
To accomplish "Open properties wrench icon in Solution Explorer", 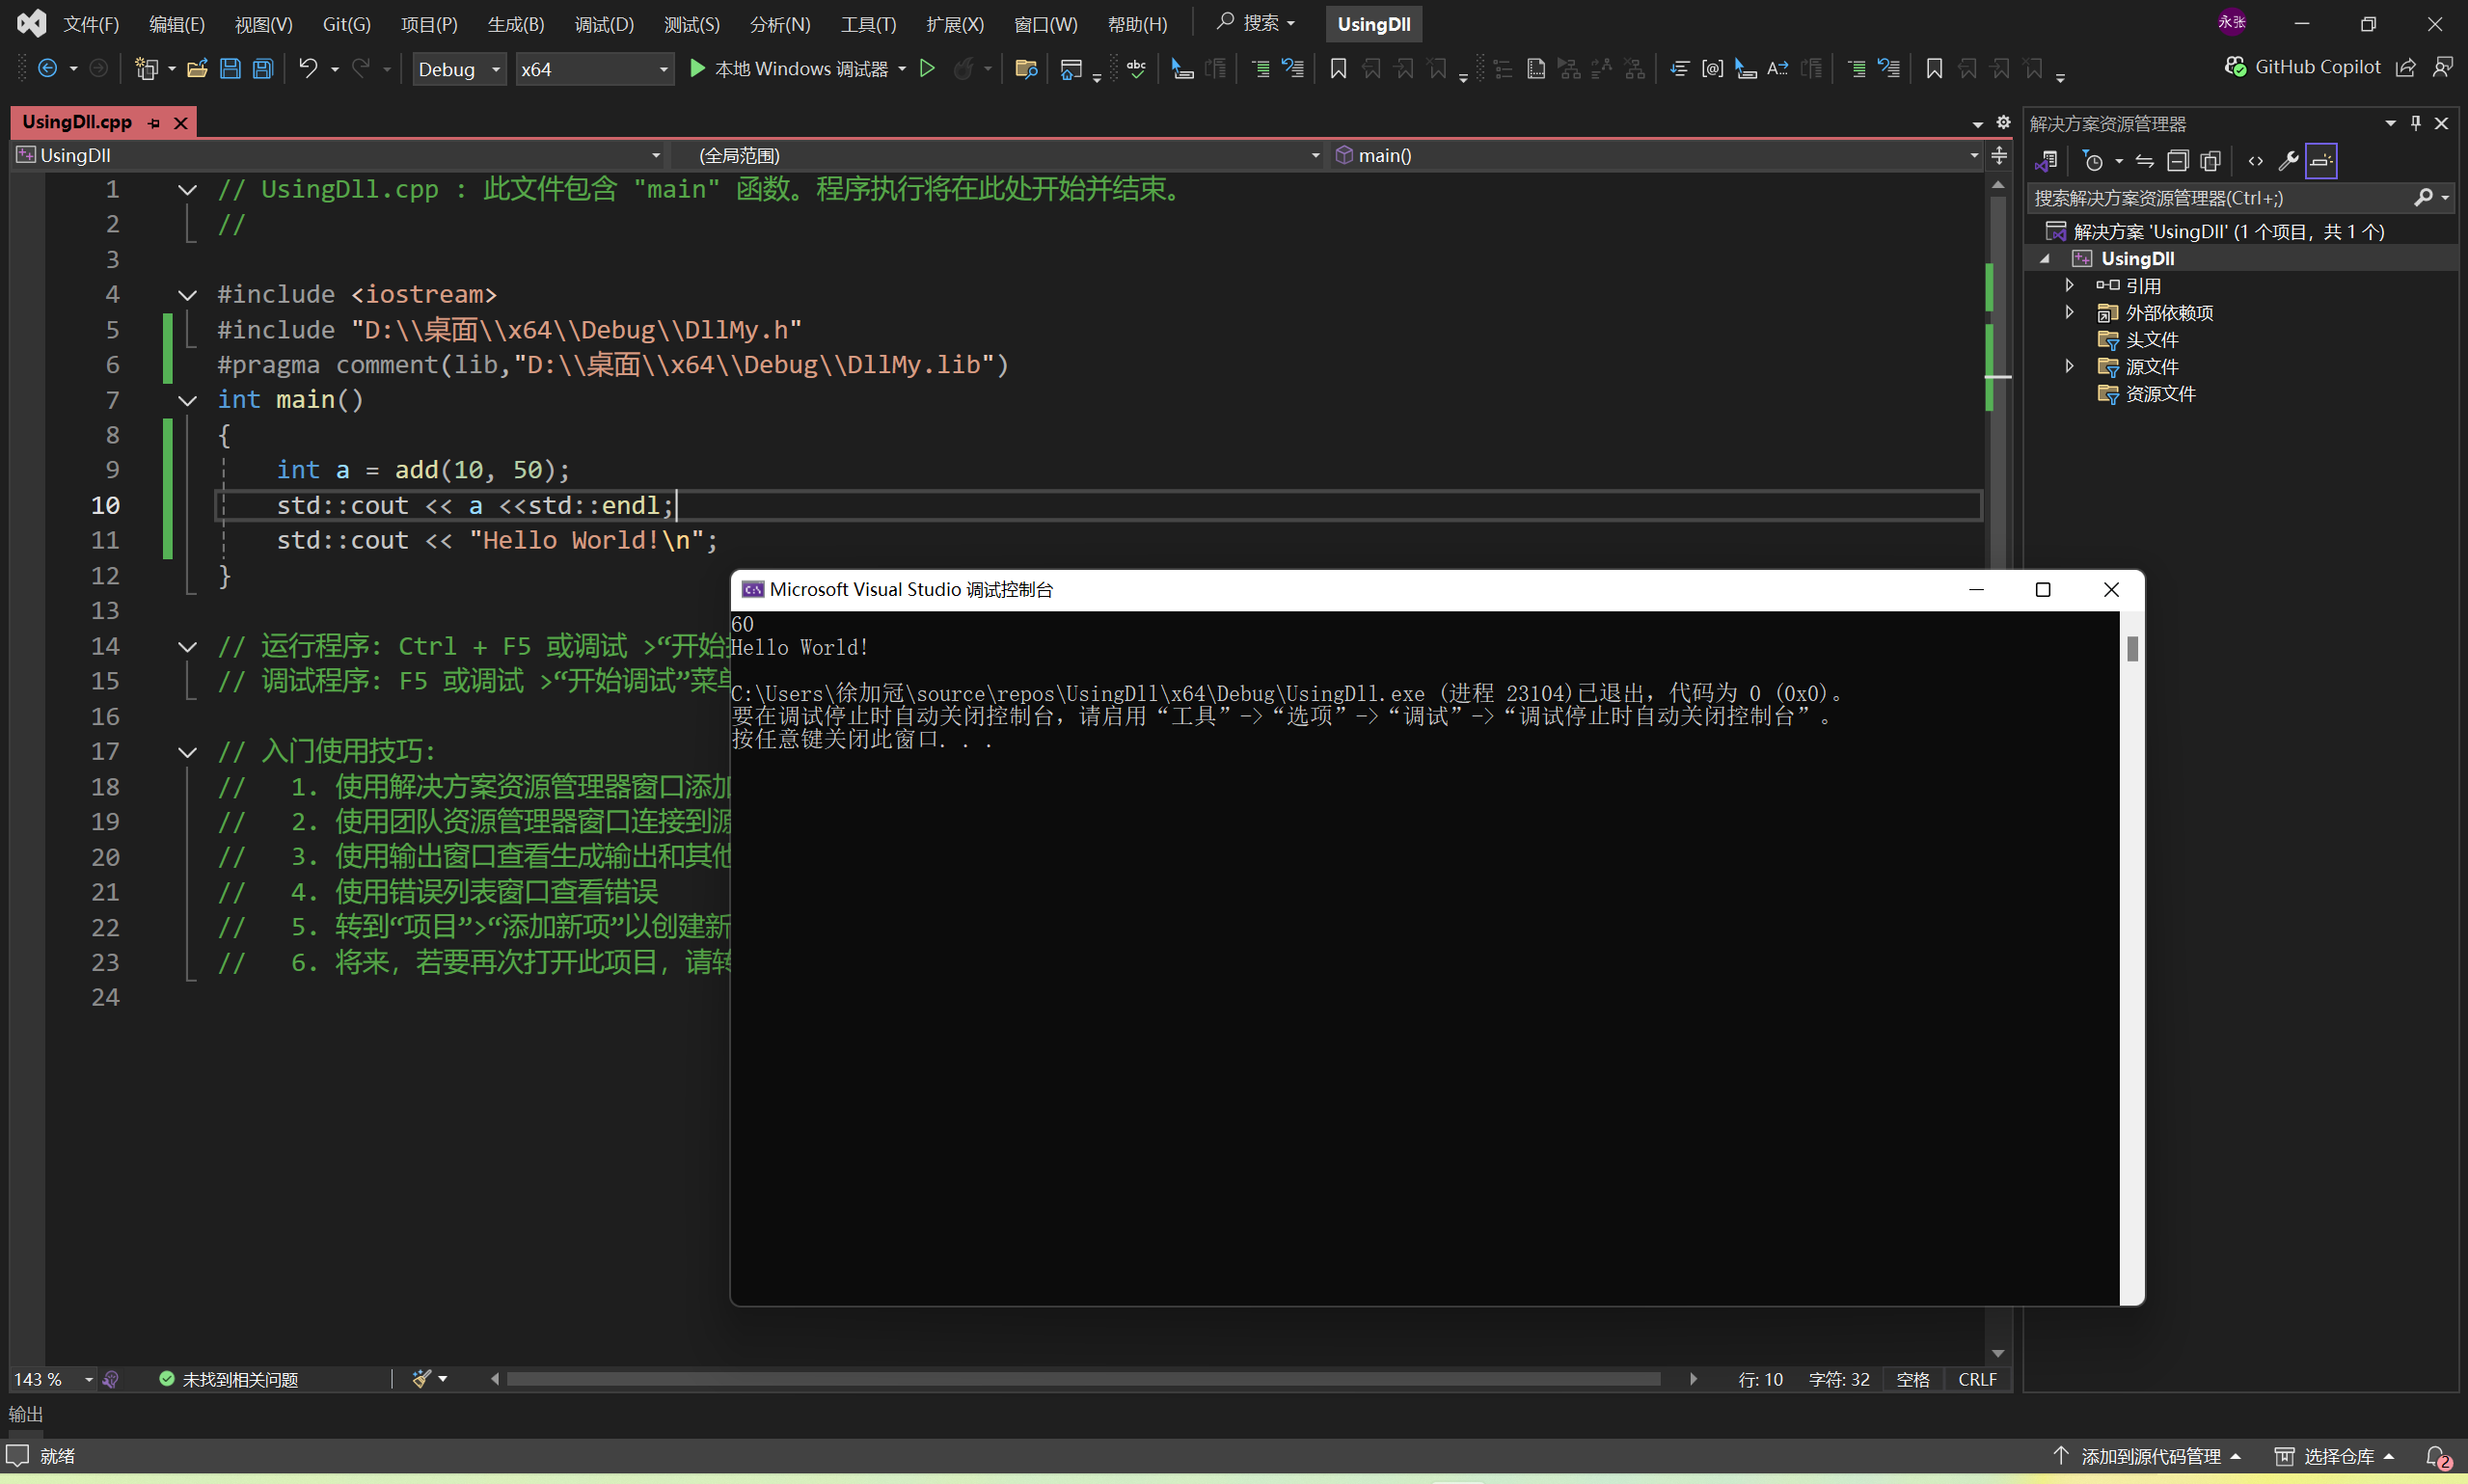I will pyautogui.click(x=2288, y=161).
